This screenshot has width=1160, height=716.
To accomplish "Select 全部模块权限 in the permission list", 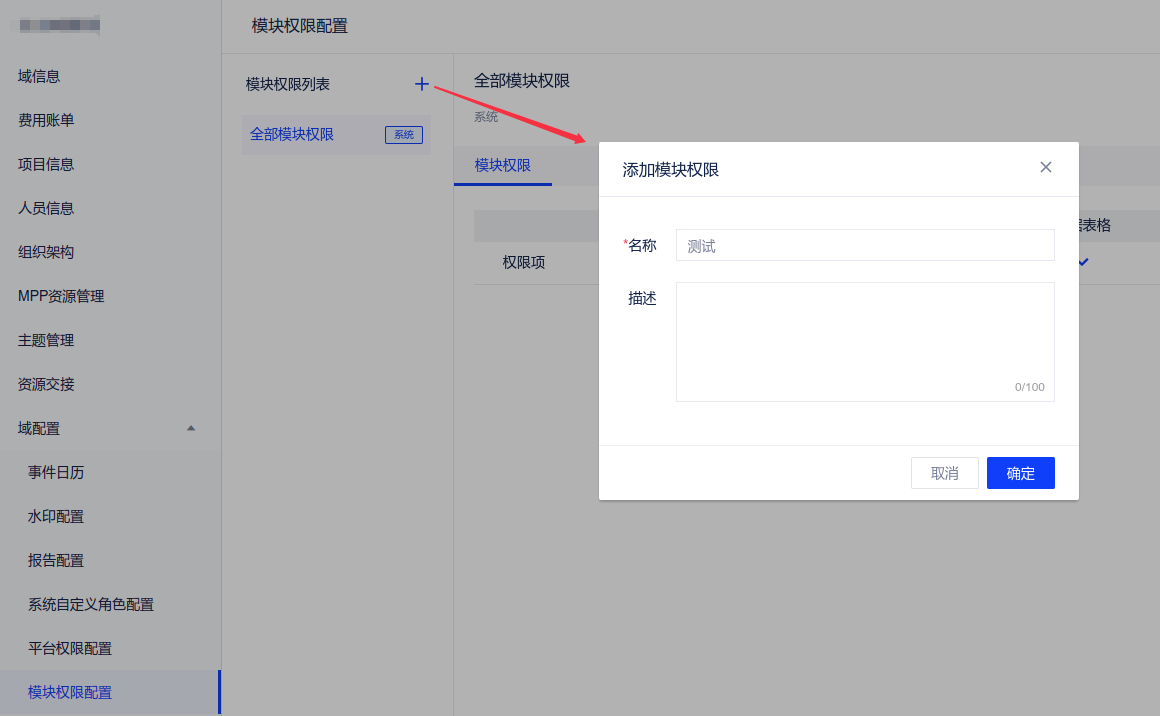I will (292, 134).
